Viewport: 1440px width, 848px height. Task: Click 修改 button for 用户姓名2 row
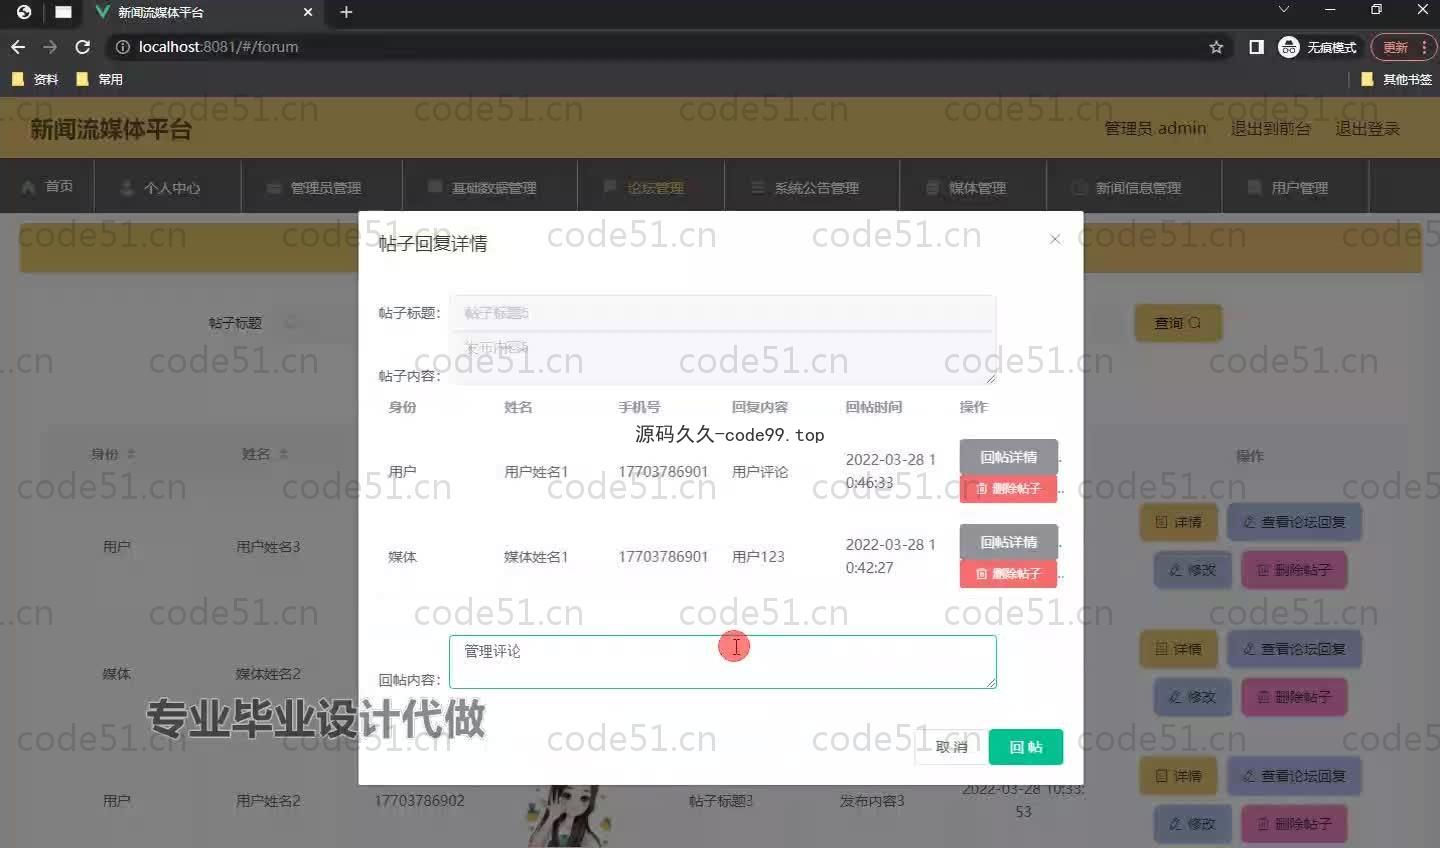1192,824
